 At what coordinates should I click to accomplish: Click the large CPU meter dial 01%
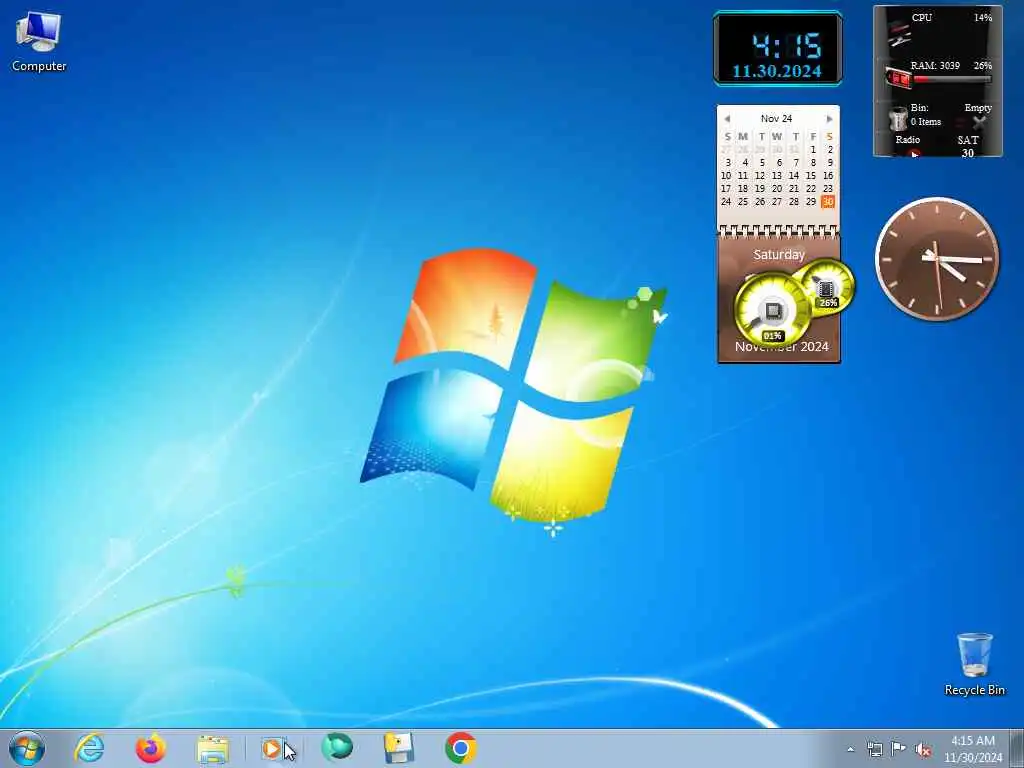773,309
